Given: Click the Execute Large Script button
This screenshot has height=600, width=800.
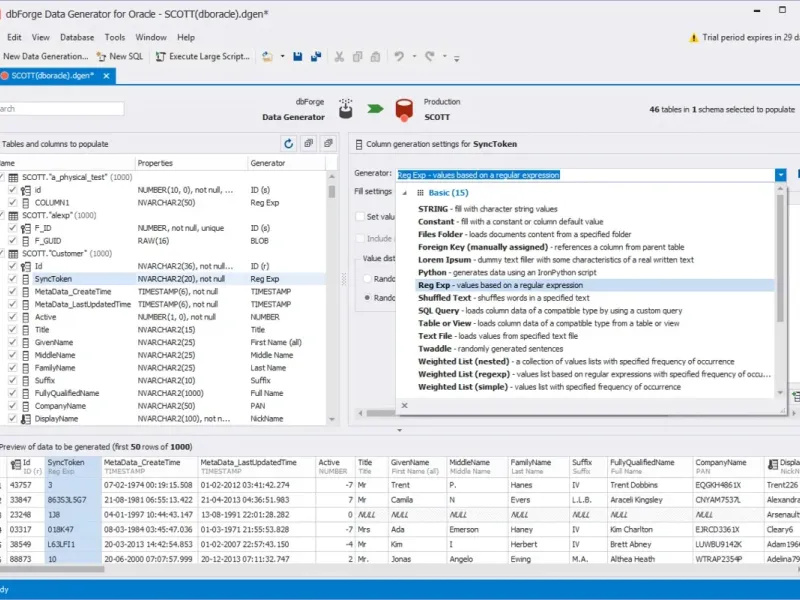Looking at the screenshot, I should click(x=203, y=57).
